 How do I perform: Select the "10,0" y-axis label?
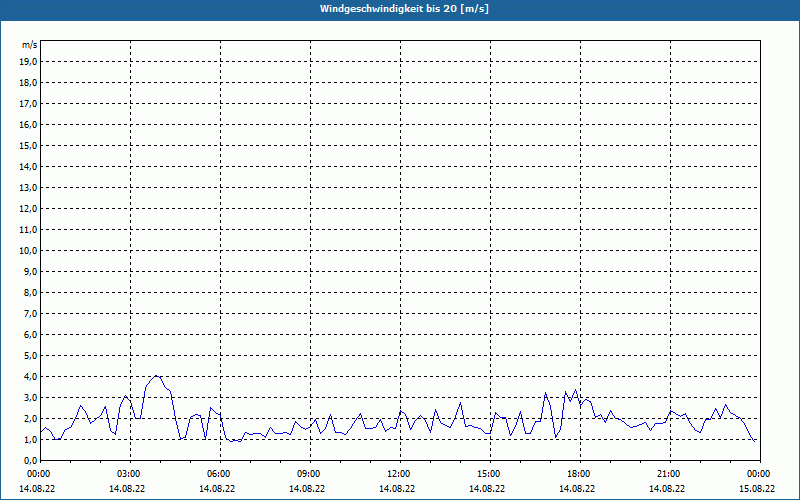(29, 251)
